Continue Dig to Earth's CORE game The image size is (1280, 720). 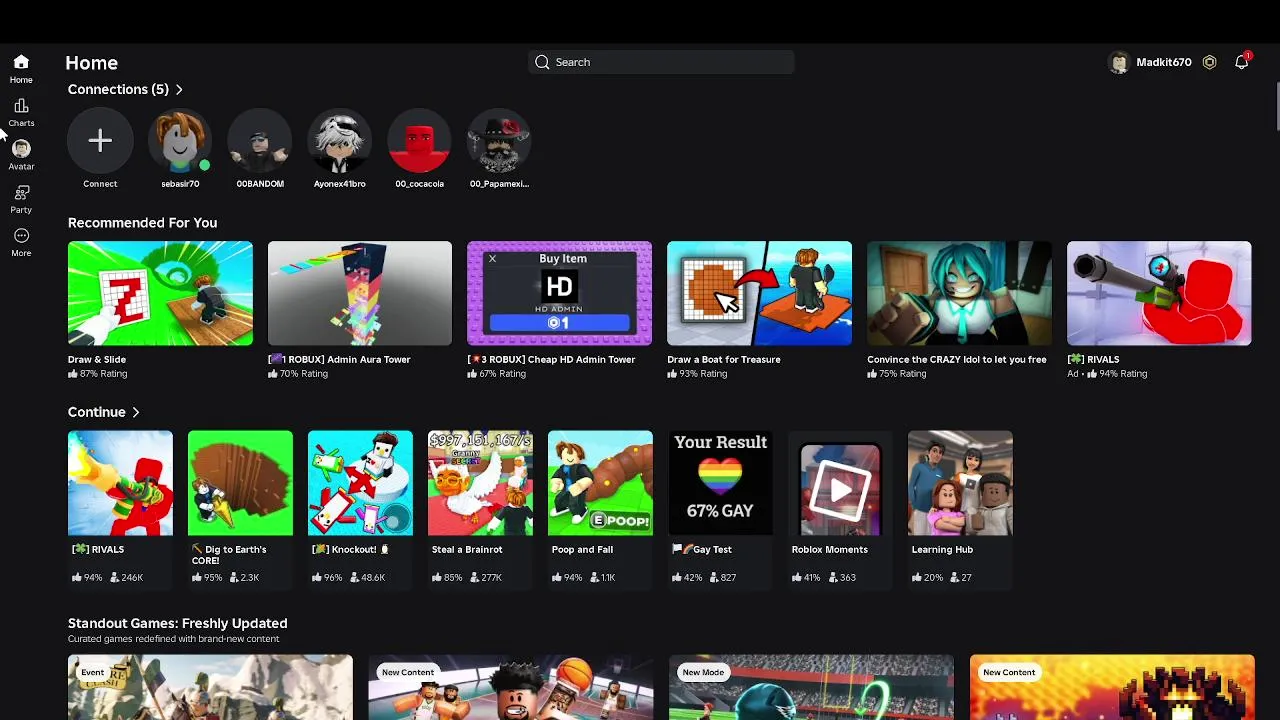240,483
